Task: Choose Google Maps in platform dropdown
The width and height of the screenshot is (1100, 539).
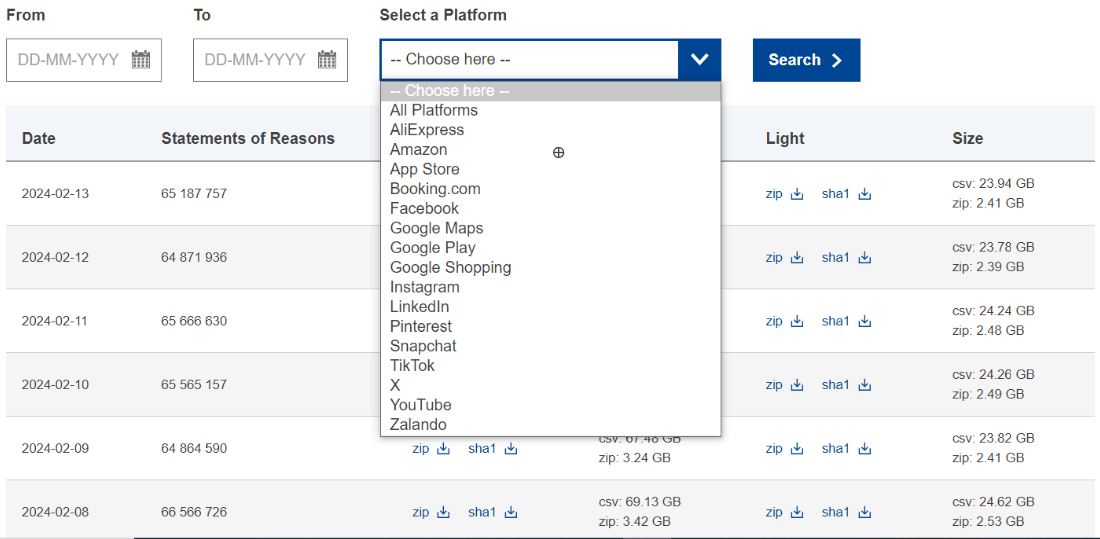Action: click(436, 228)
